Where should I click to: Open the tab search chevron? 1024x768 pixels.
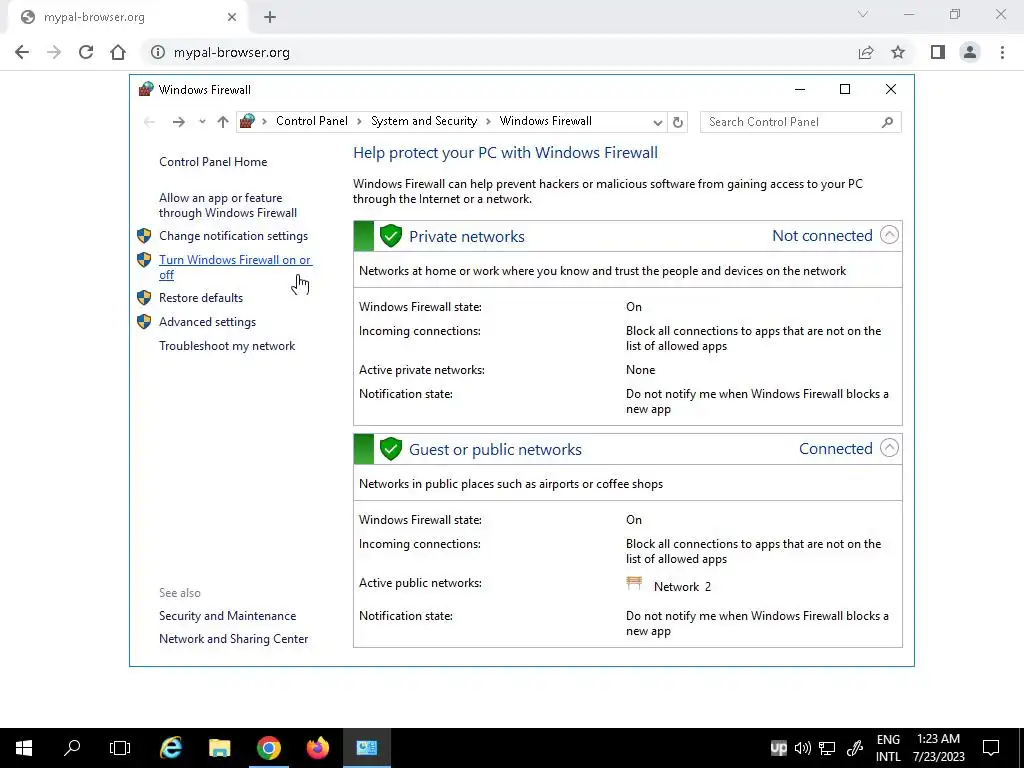(x=863, y=14)
